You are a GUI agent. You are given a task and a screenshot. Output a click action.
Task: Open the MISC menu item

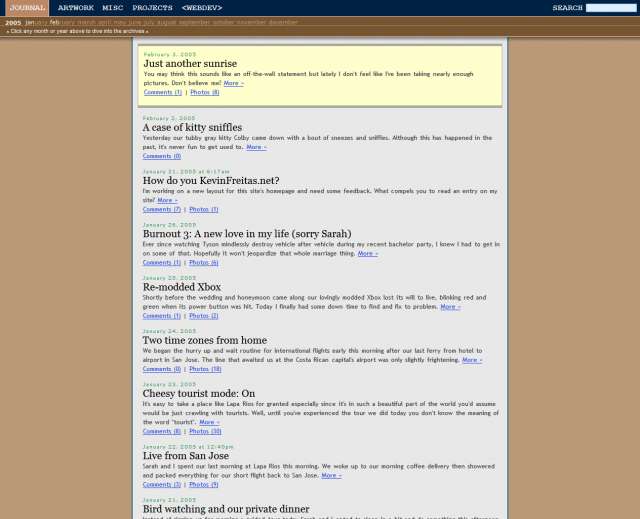113,8
